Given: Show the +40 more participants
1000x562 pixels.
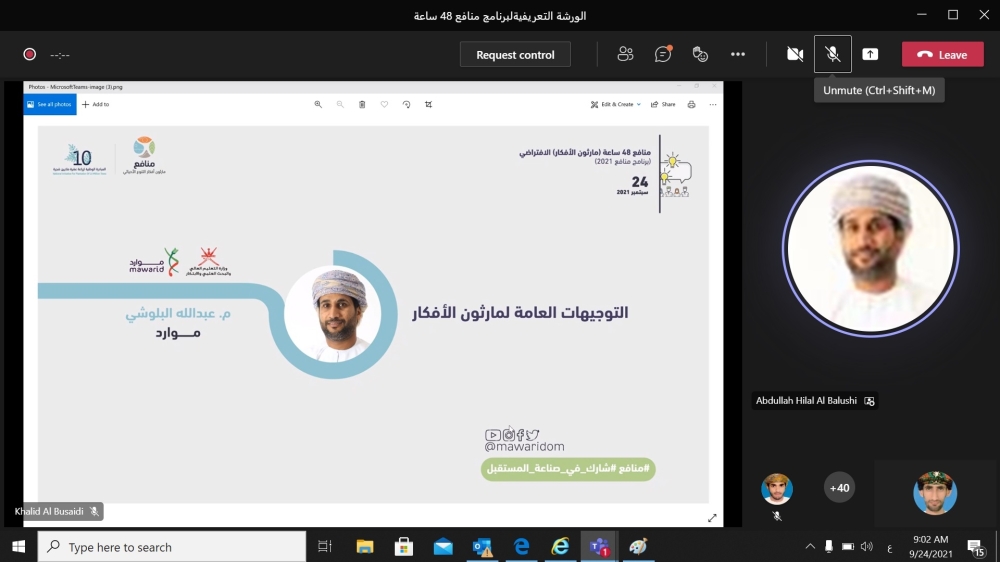Looking at the screenshot, I should (x=839, y=487).
